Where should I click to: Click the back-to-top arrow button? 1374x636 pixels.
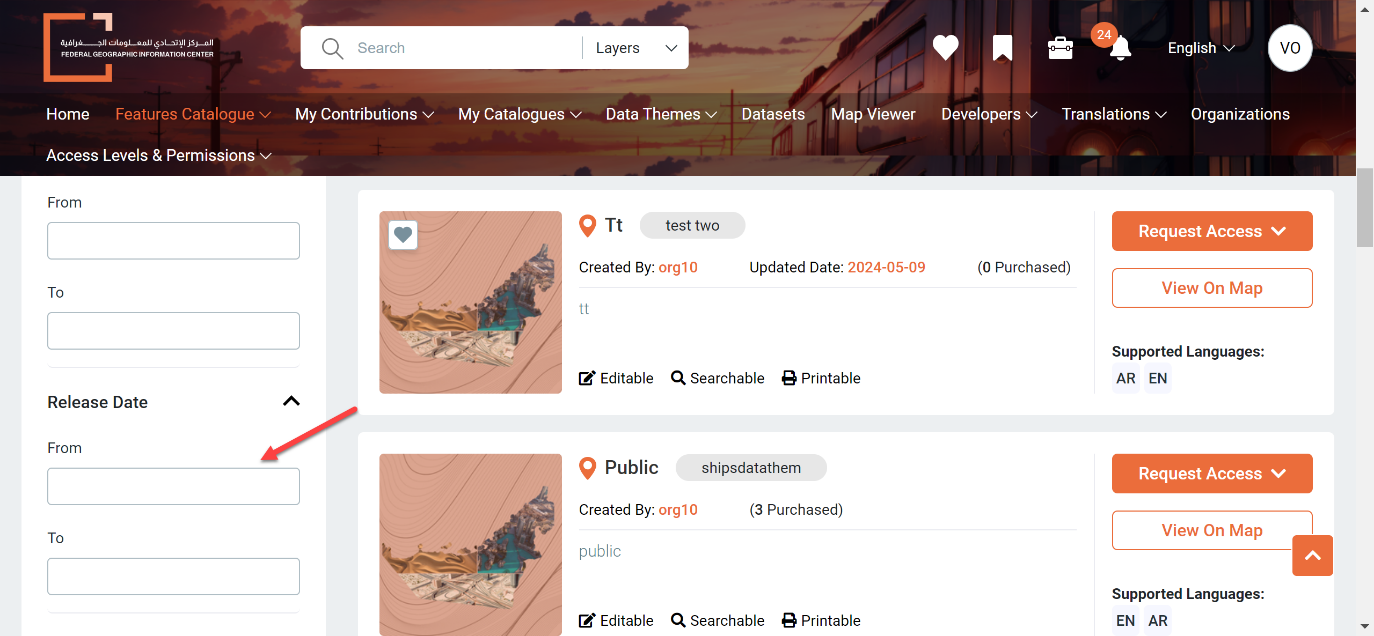point(1312,555)
